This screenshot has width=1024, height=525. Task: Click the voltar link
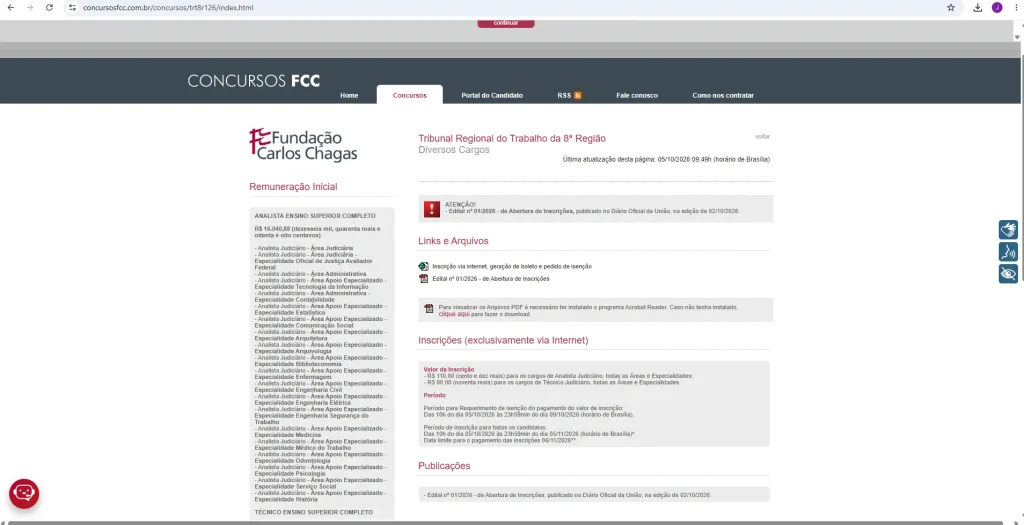tap(762, 136)
